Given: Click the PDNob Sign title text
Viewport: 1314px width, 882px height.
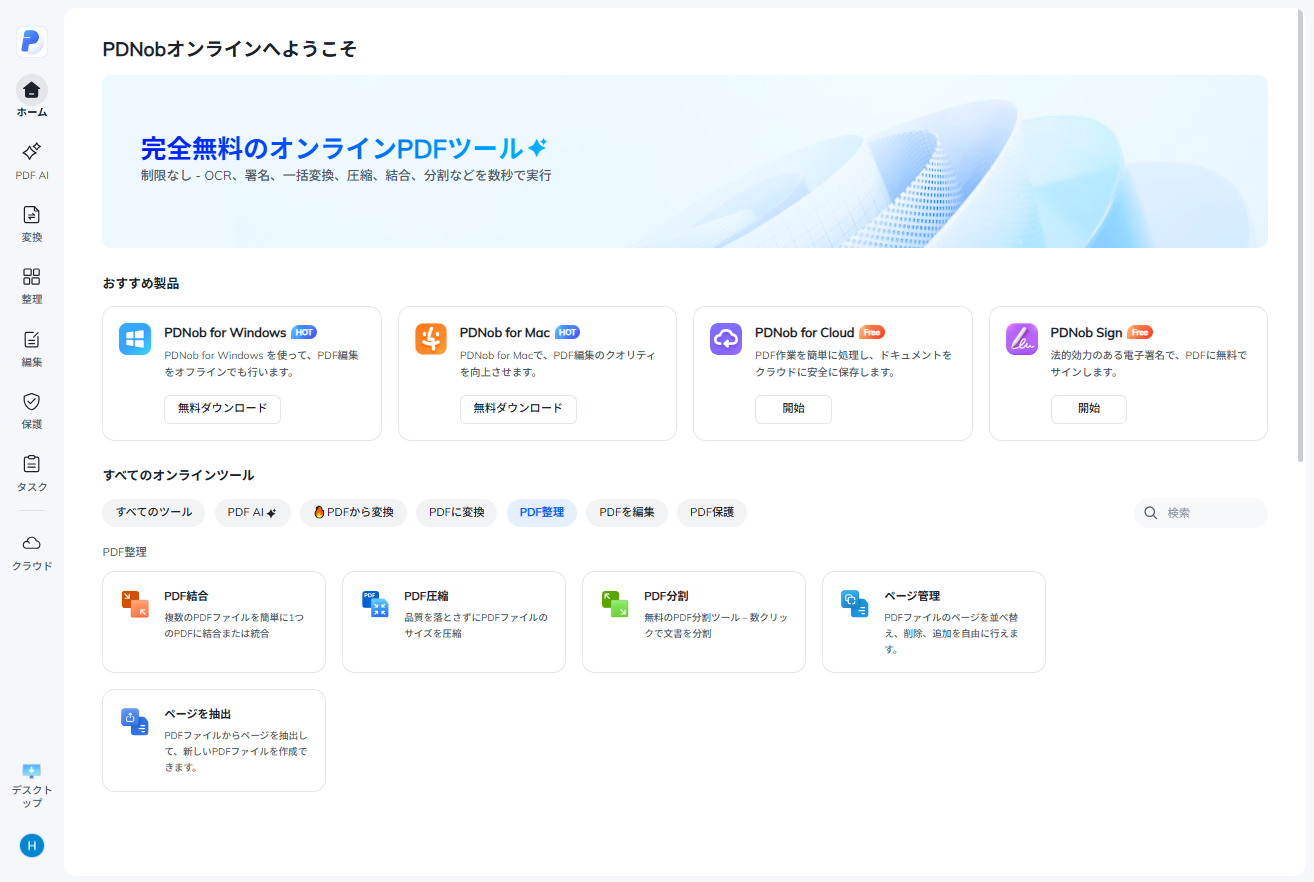Looking at the screenshot, I should click(1086, 333).
